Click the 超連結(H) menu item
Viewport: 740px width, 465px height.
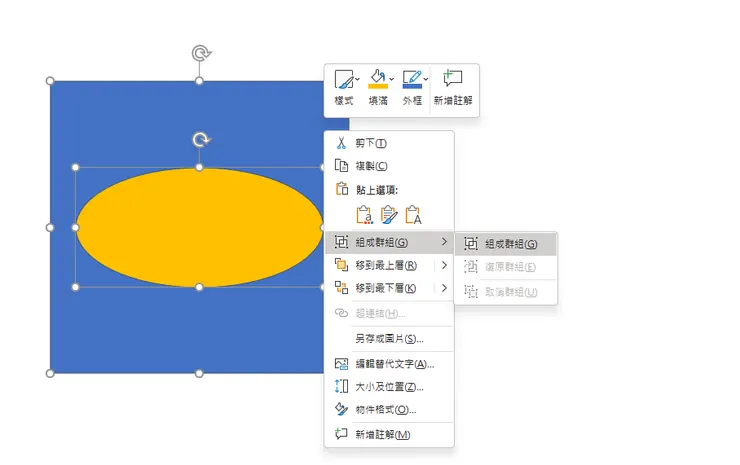point(389,313)
